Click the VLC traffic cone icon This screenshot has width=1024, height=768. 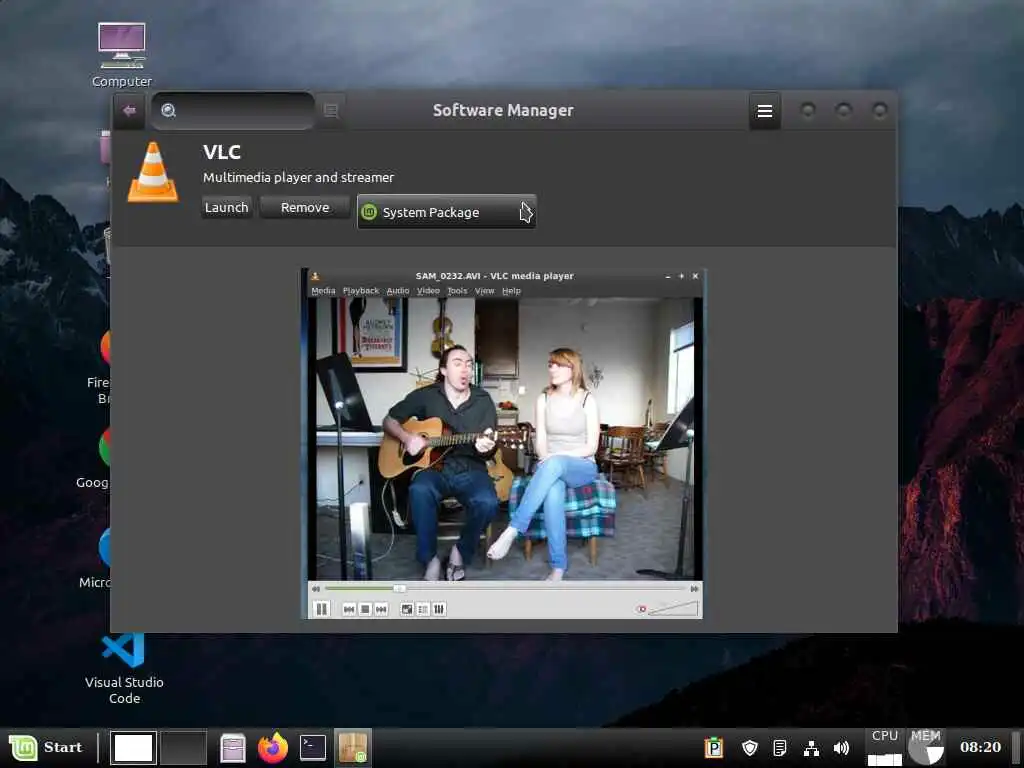[153, 172]
